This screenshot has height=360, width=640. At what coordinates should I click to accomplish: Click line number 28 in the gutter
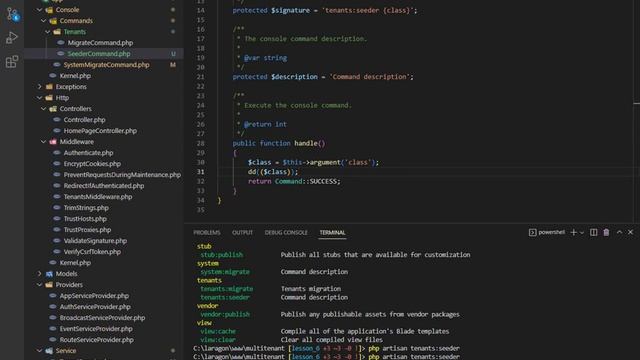(200, 143)
